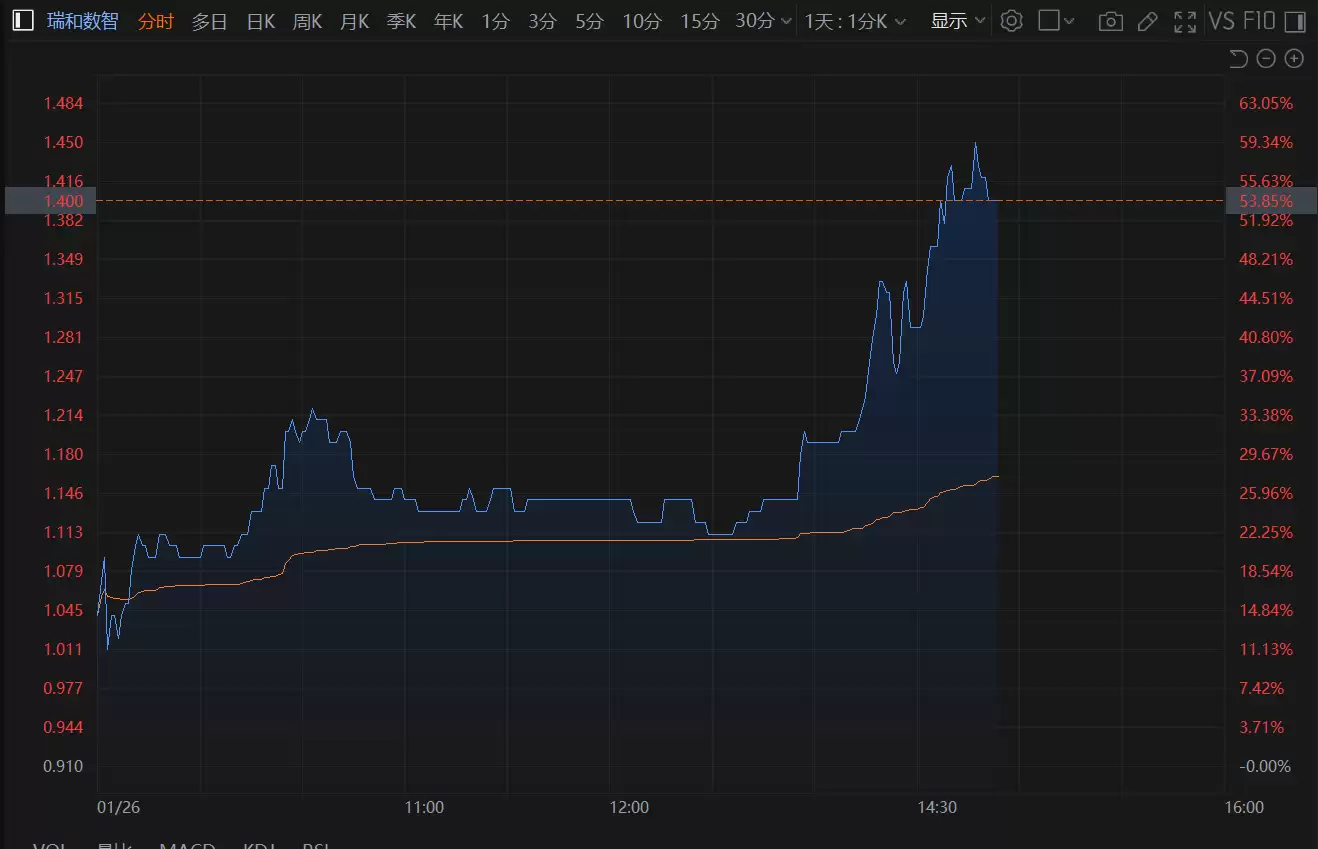Switch to the 5分 interval
This screenshot has width=1318, height=849.
[x=589, y=21]
